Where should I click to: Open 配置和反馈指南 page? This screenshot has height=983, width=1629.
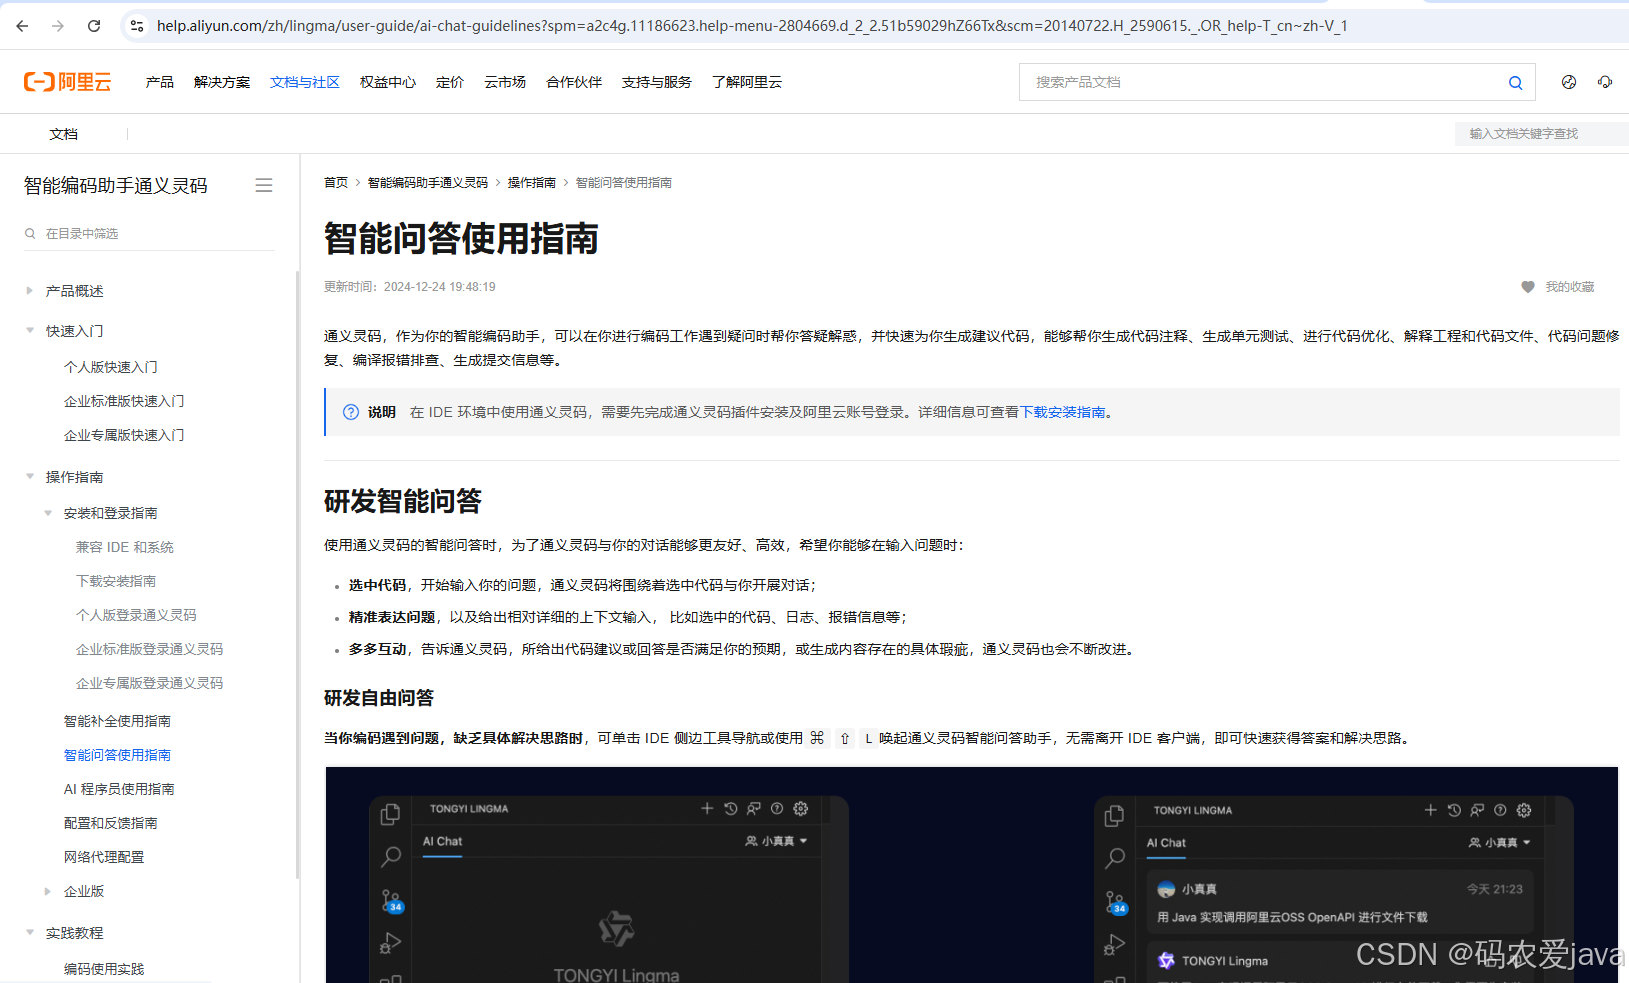point(111,823)
